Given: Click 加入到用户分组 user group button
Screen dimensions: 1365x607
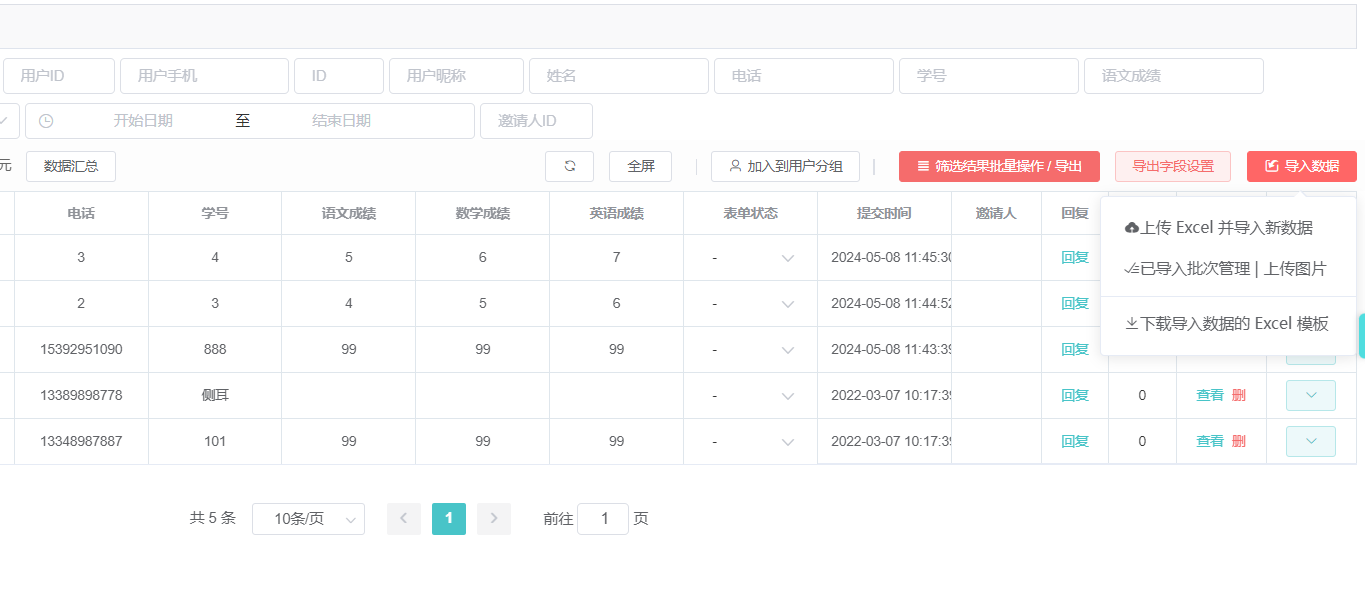Looking at the screenshot, I should click(785, 166).
